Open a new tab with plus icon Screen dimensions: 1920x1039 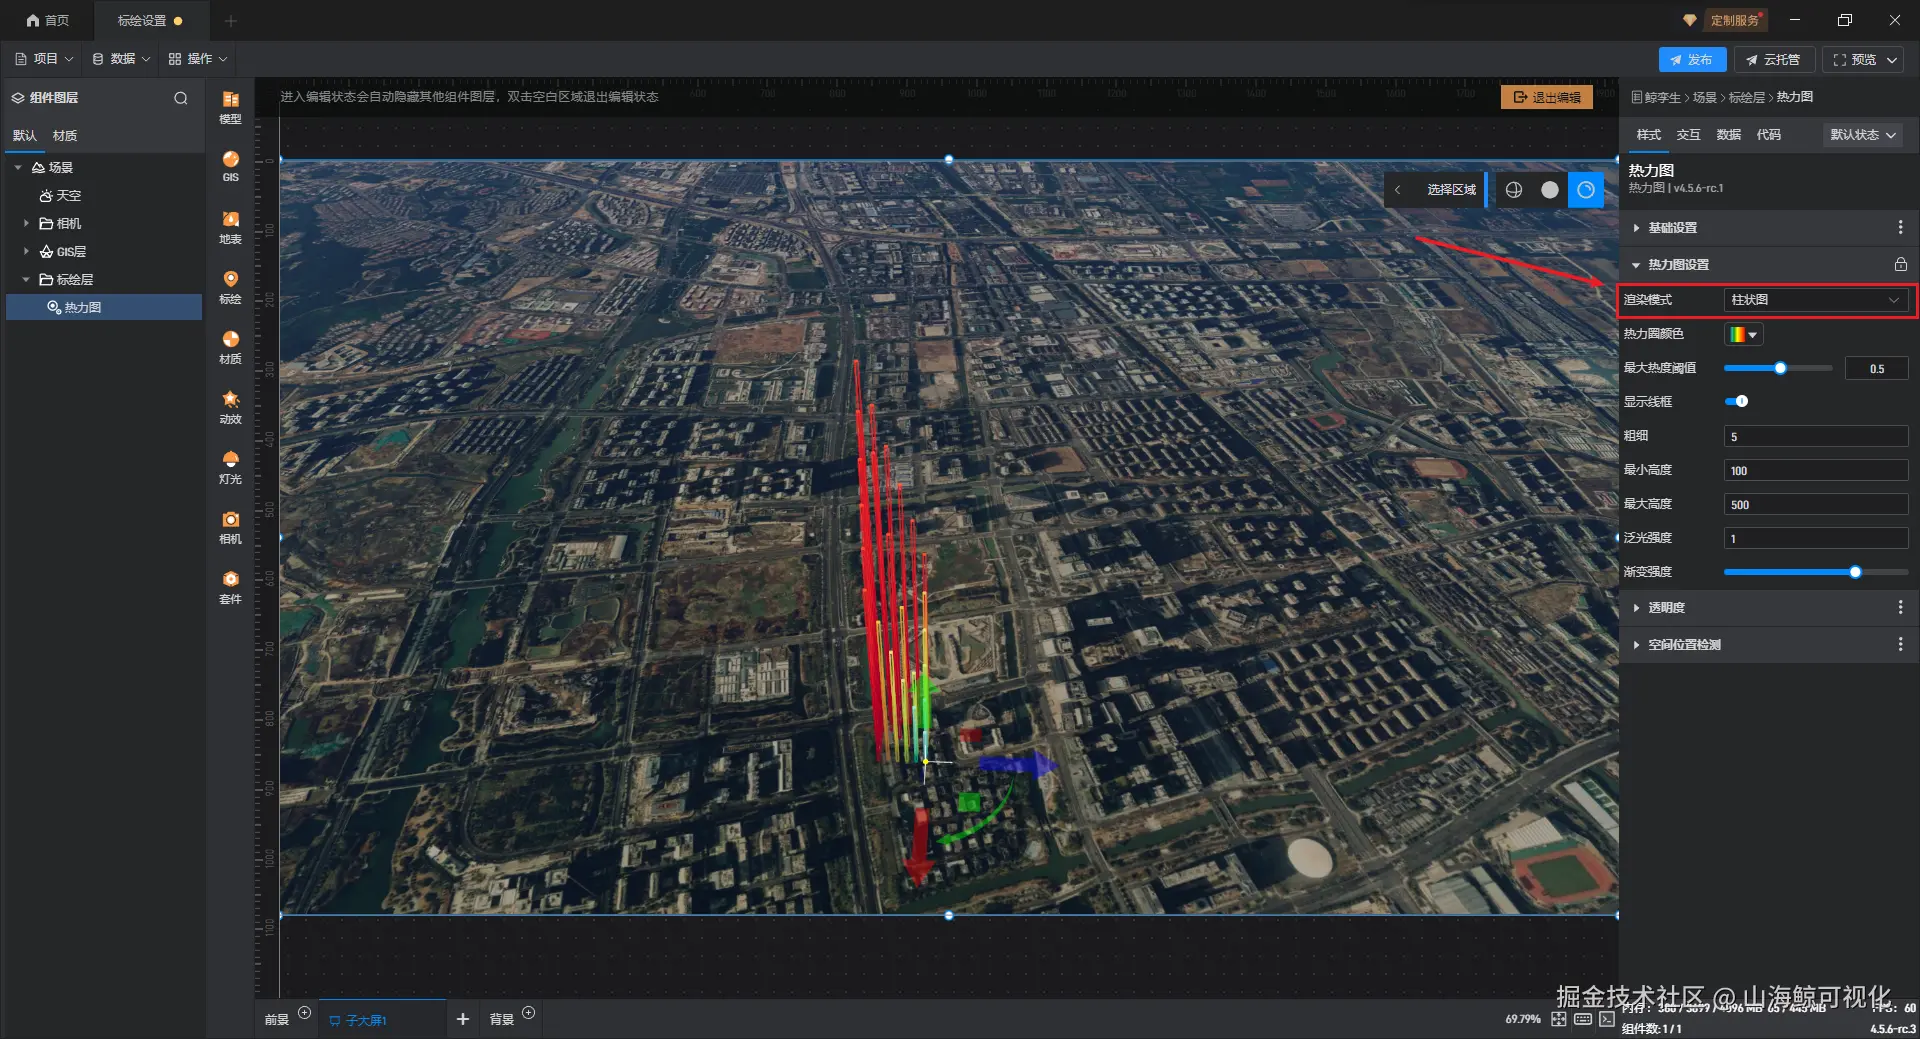point(231,20)
